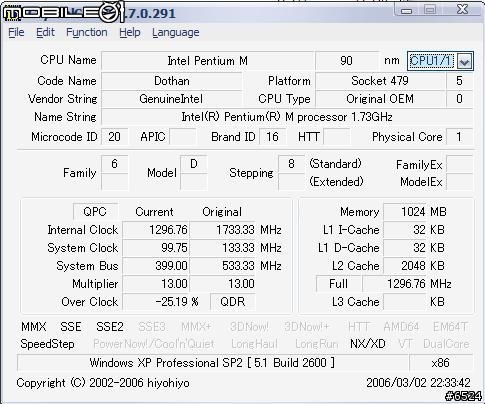
Task: Click the empty L3 Cache field
Action: pos(405,302)
